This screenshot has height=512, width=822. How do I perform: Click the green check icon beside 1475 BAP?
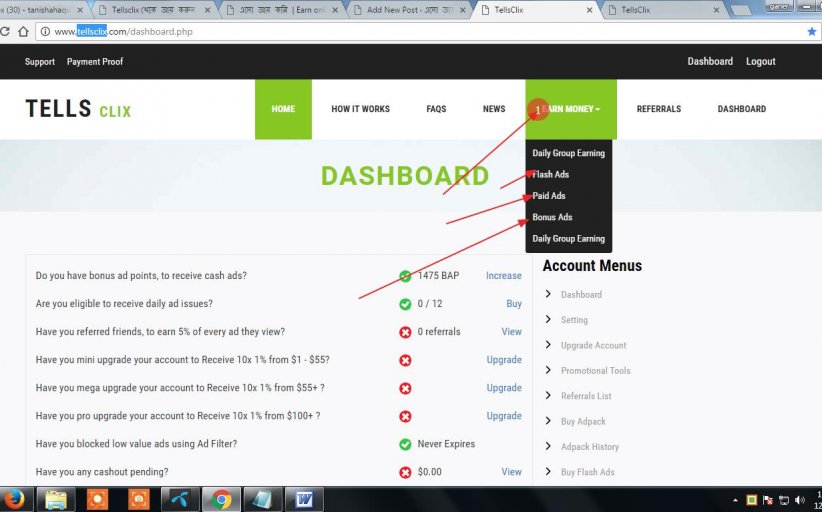405,276
